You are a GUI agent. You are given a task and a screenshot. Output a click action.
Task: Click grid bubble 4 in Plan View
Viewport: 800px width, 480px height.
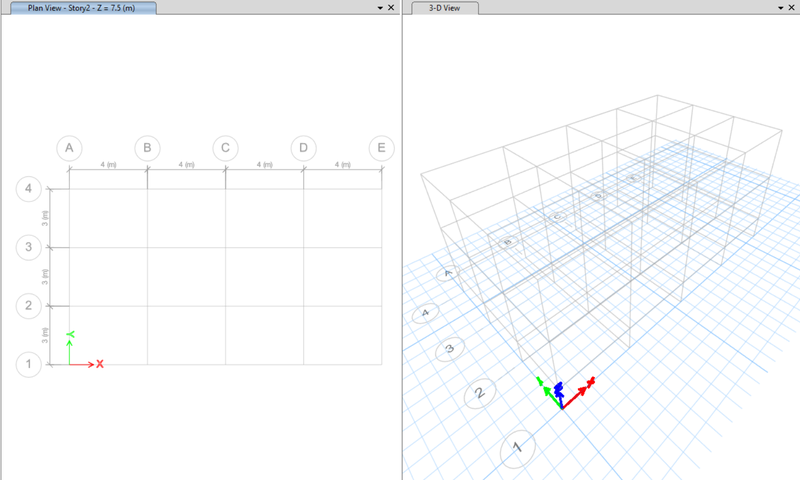click(x=29, y=189)
